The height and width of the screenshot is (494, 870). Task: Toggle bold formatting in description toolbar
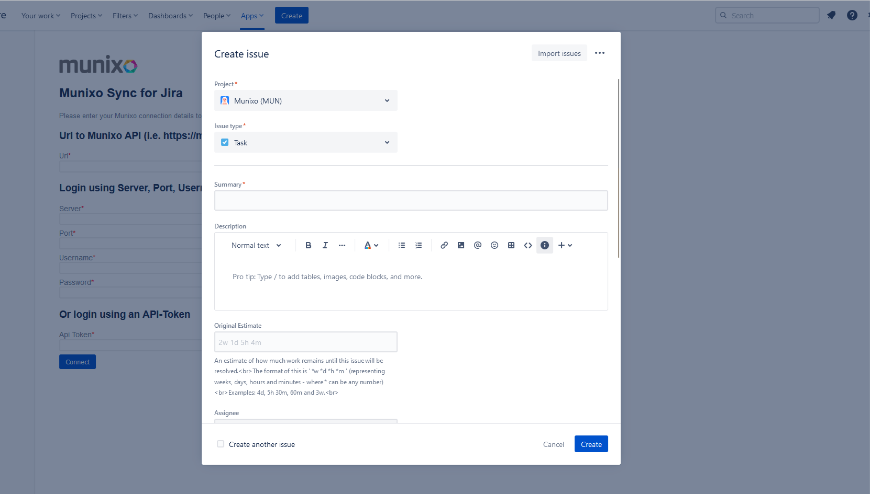(308, 245)
